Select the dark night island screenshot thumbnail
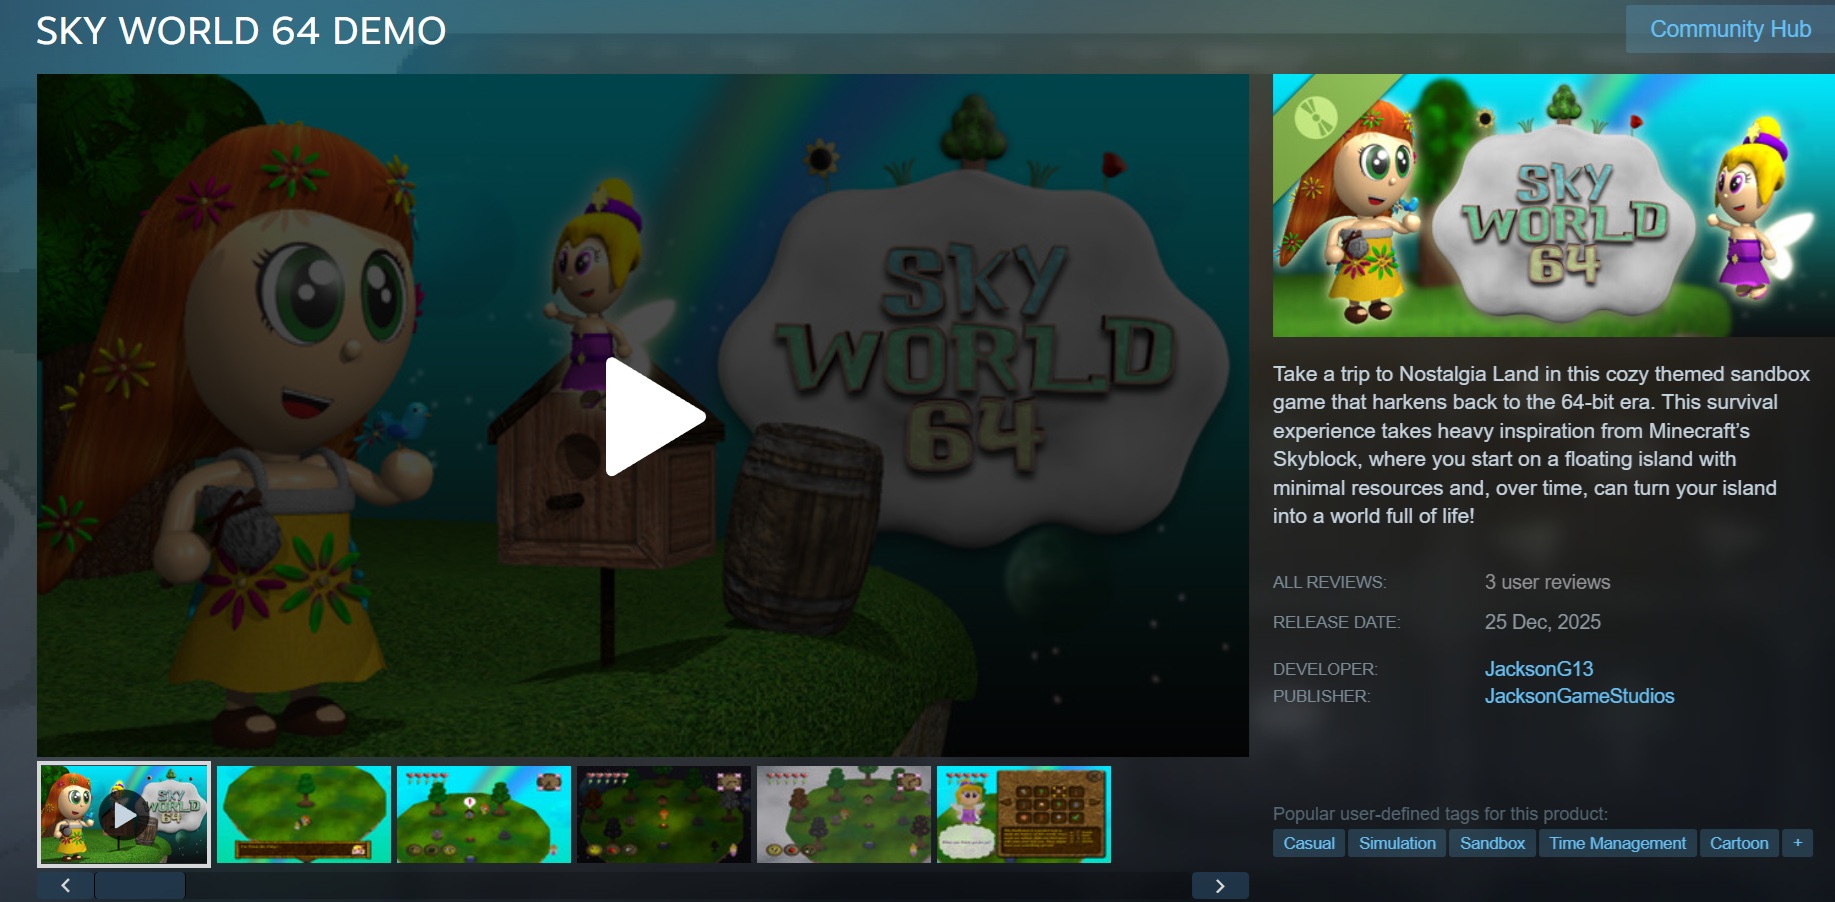The image size is (1835, 902). point(664,814)
